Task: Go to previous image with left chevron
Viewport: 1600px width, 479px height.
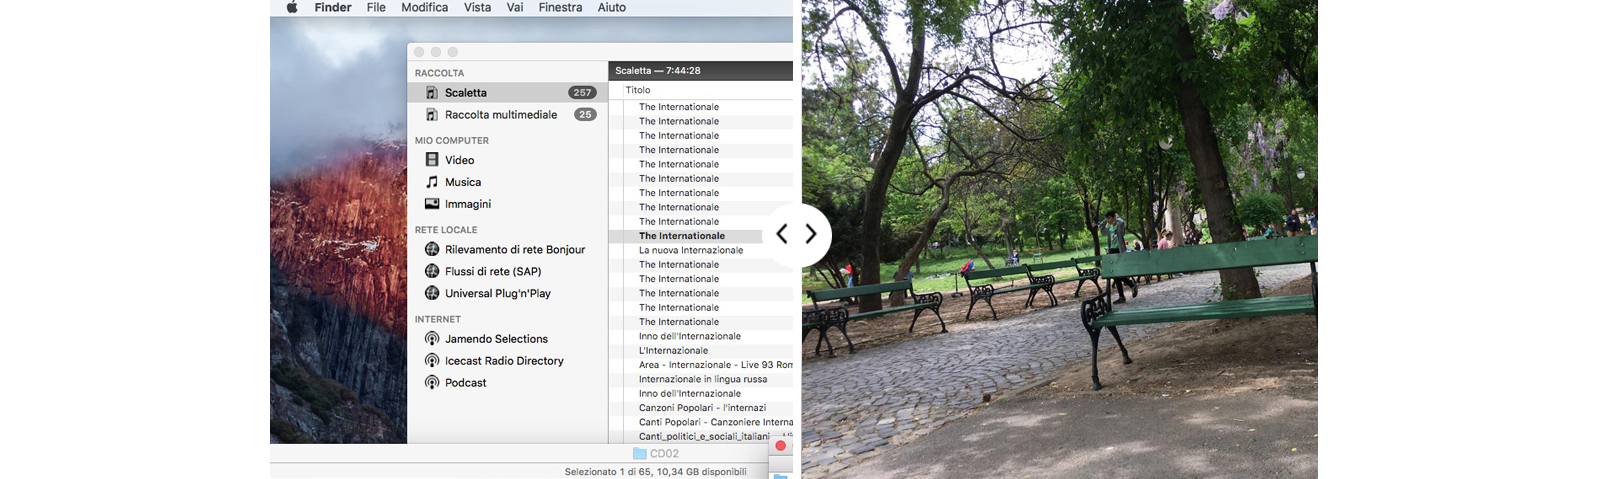Action: point(782,235)
